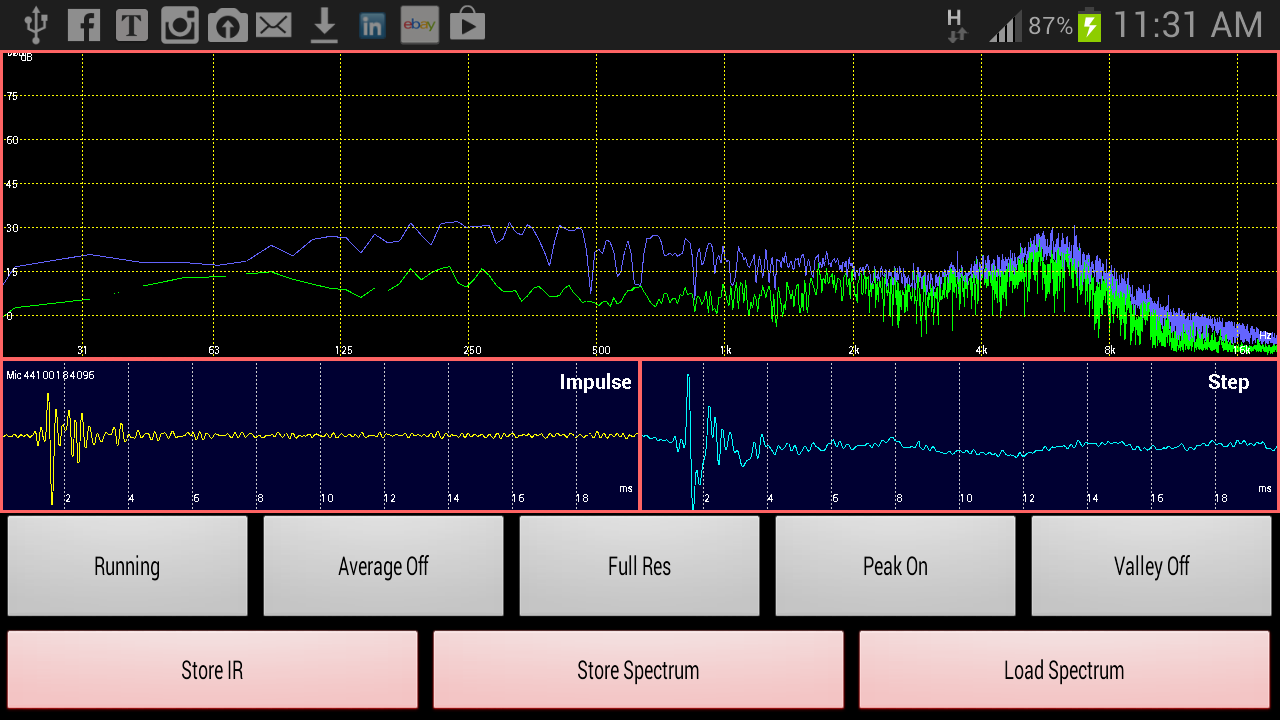Store the impulse response with Store IR

point(212,669)
